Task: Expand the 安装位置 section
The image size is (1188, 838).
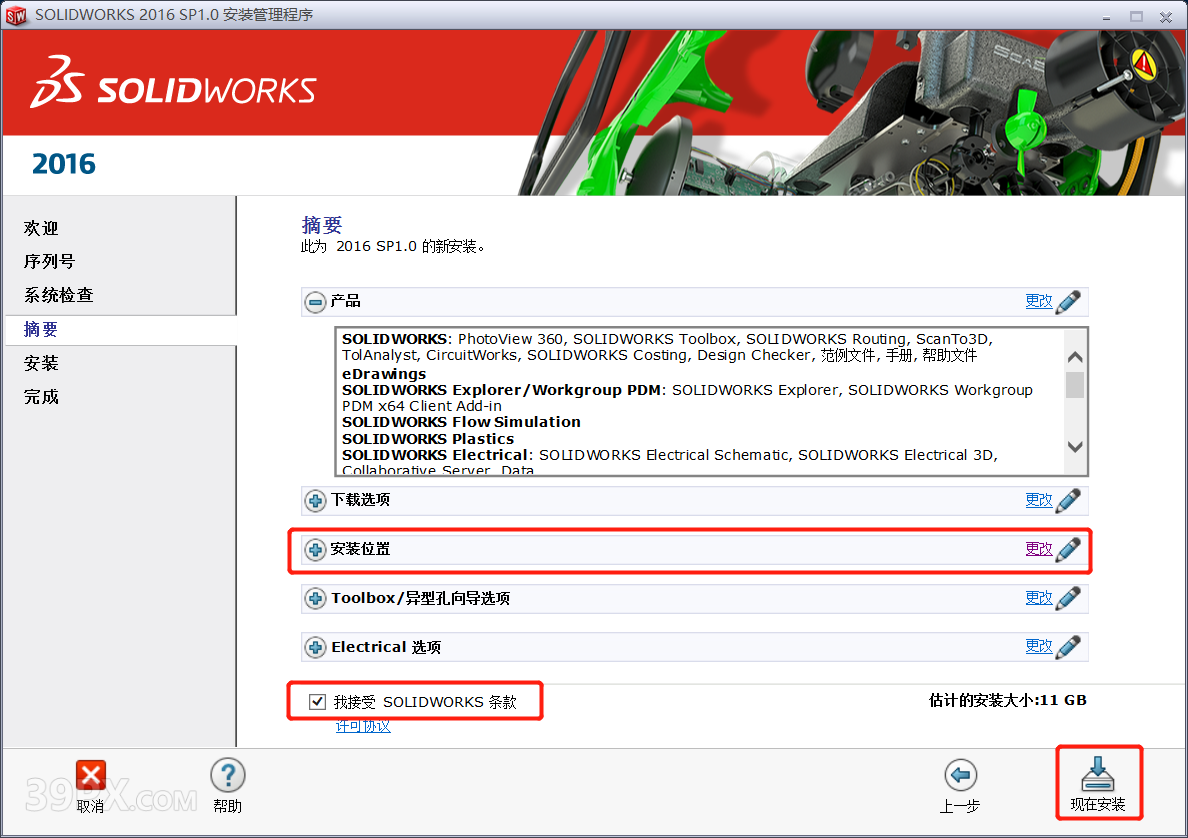Action: (x=315, y=548)
